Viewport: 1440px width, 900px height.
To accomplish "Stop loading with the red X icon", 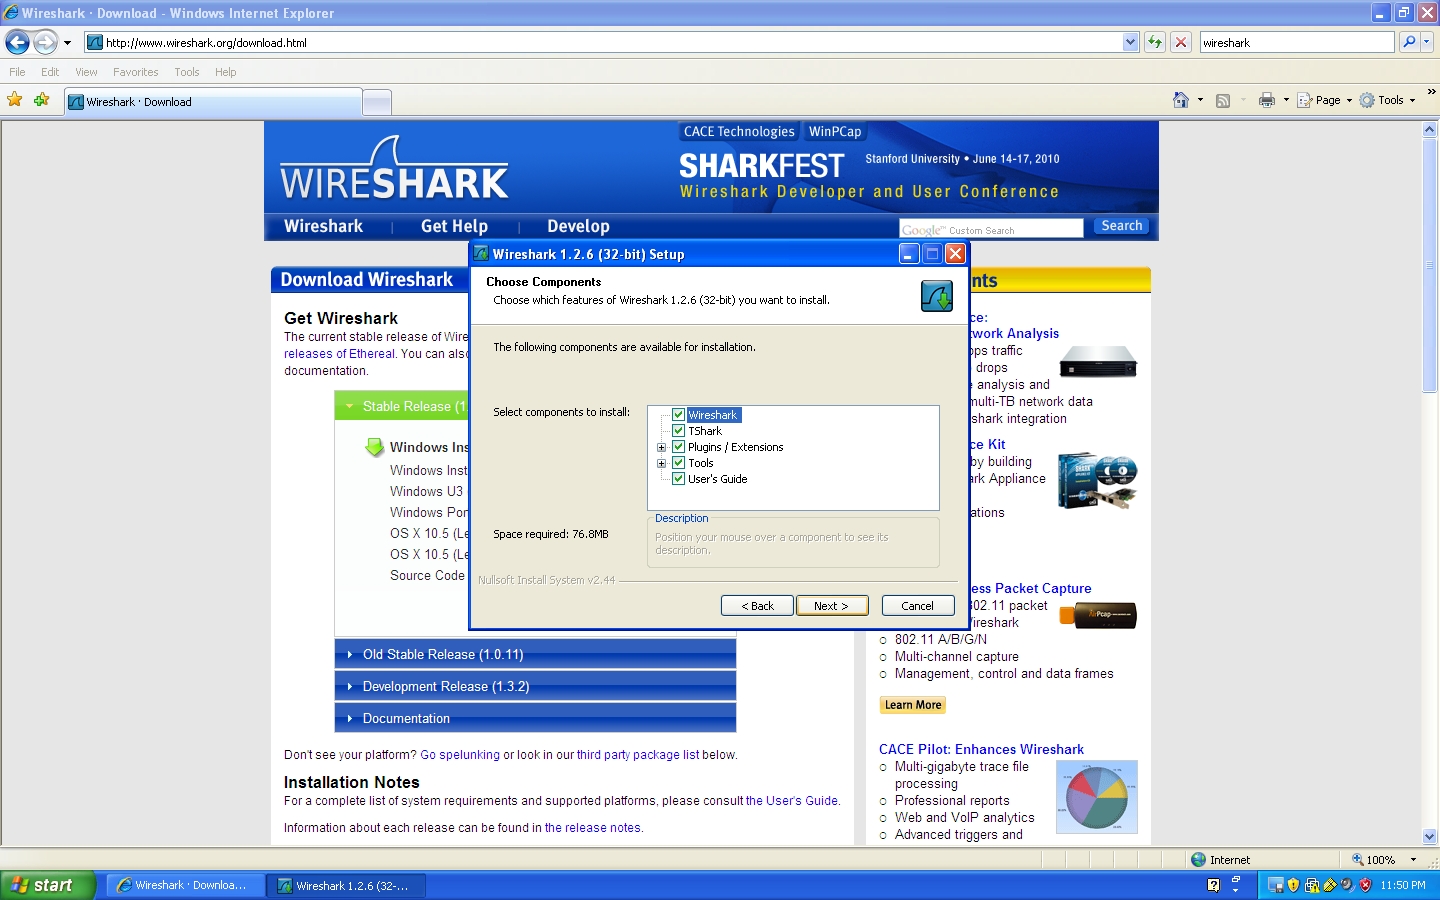I will pyautogui.click(x=1181, y=42).
